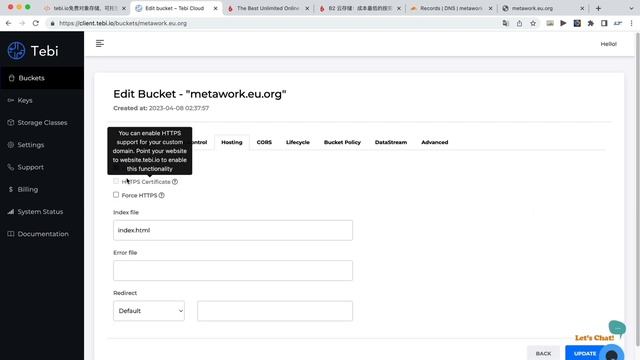Screen dimensions: 640x360
Task: Open the Redirect Default dropdown
Action: [149, 311]
